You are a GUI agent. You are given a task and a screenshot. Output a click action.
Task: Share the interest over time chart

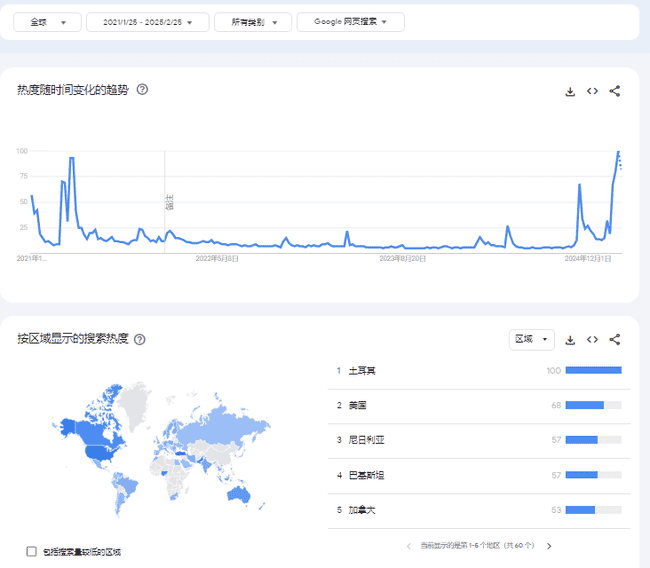615,91
